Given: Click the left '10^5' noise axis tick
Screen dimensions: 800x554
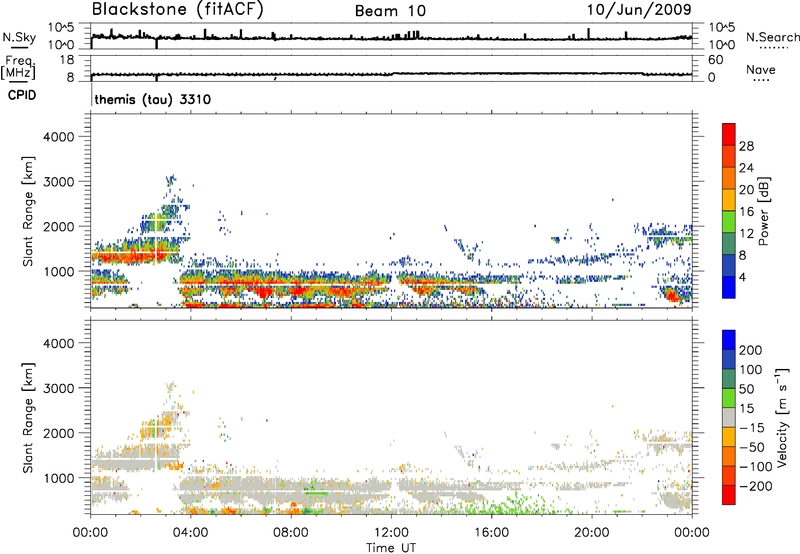Looking at the screenshot, I should (61, 27).
